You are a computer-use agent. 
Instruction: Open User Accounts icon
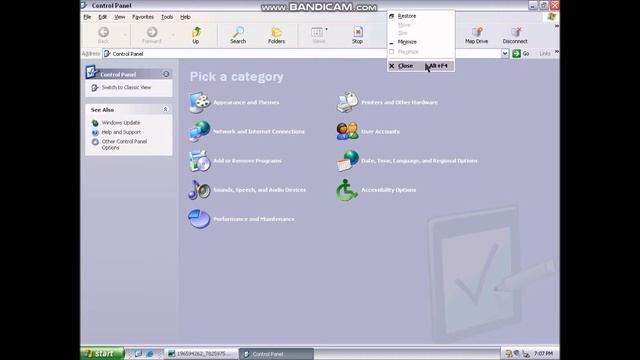[x=347, y=131]
